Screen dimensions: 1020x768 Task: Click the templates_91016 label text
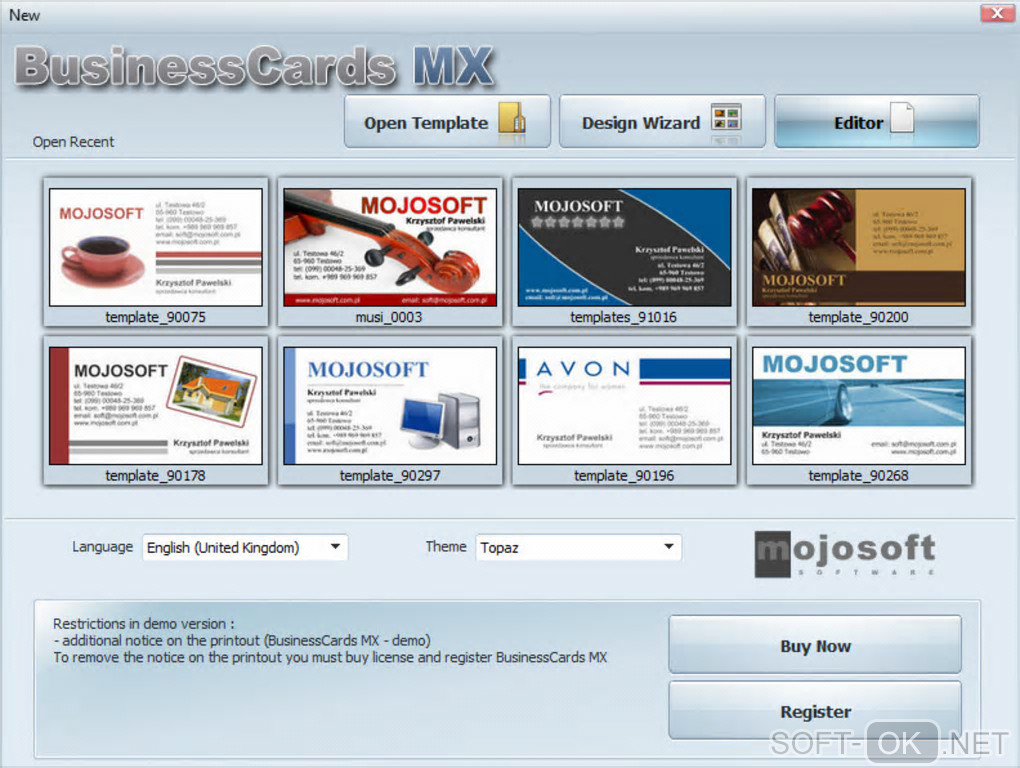pos(623,317)
